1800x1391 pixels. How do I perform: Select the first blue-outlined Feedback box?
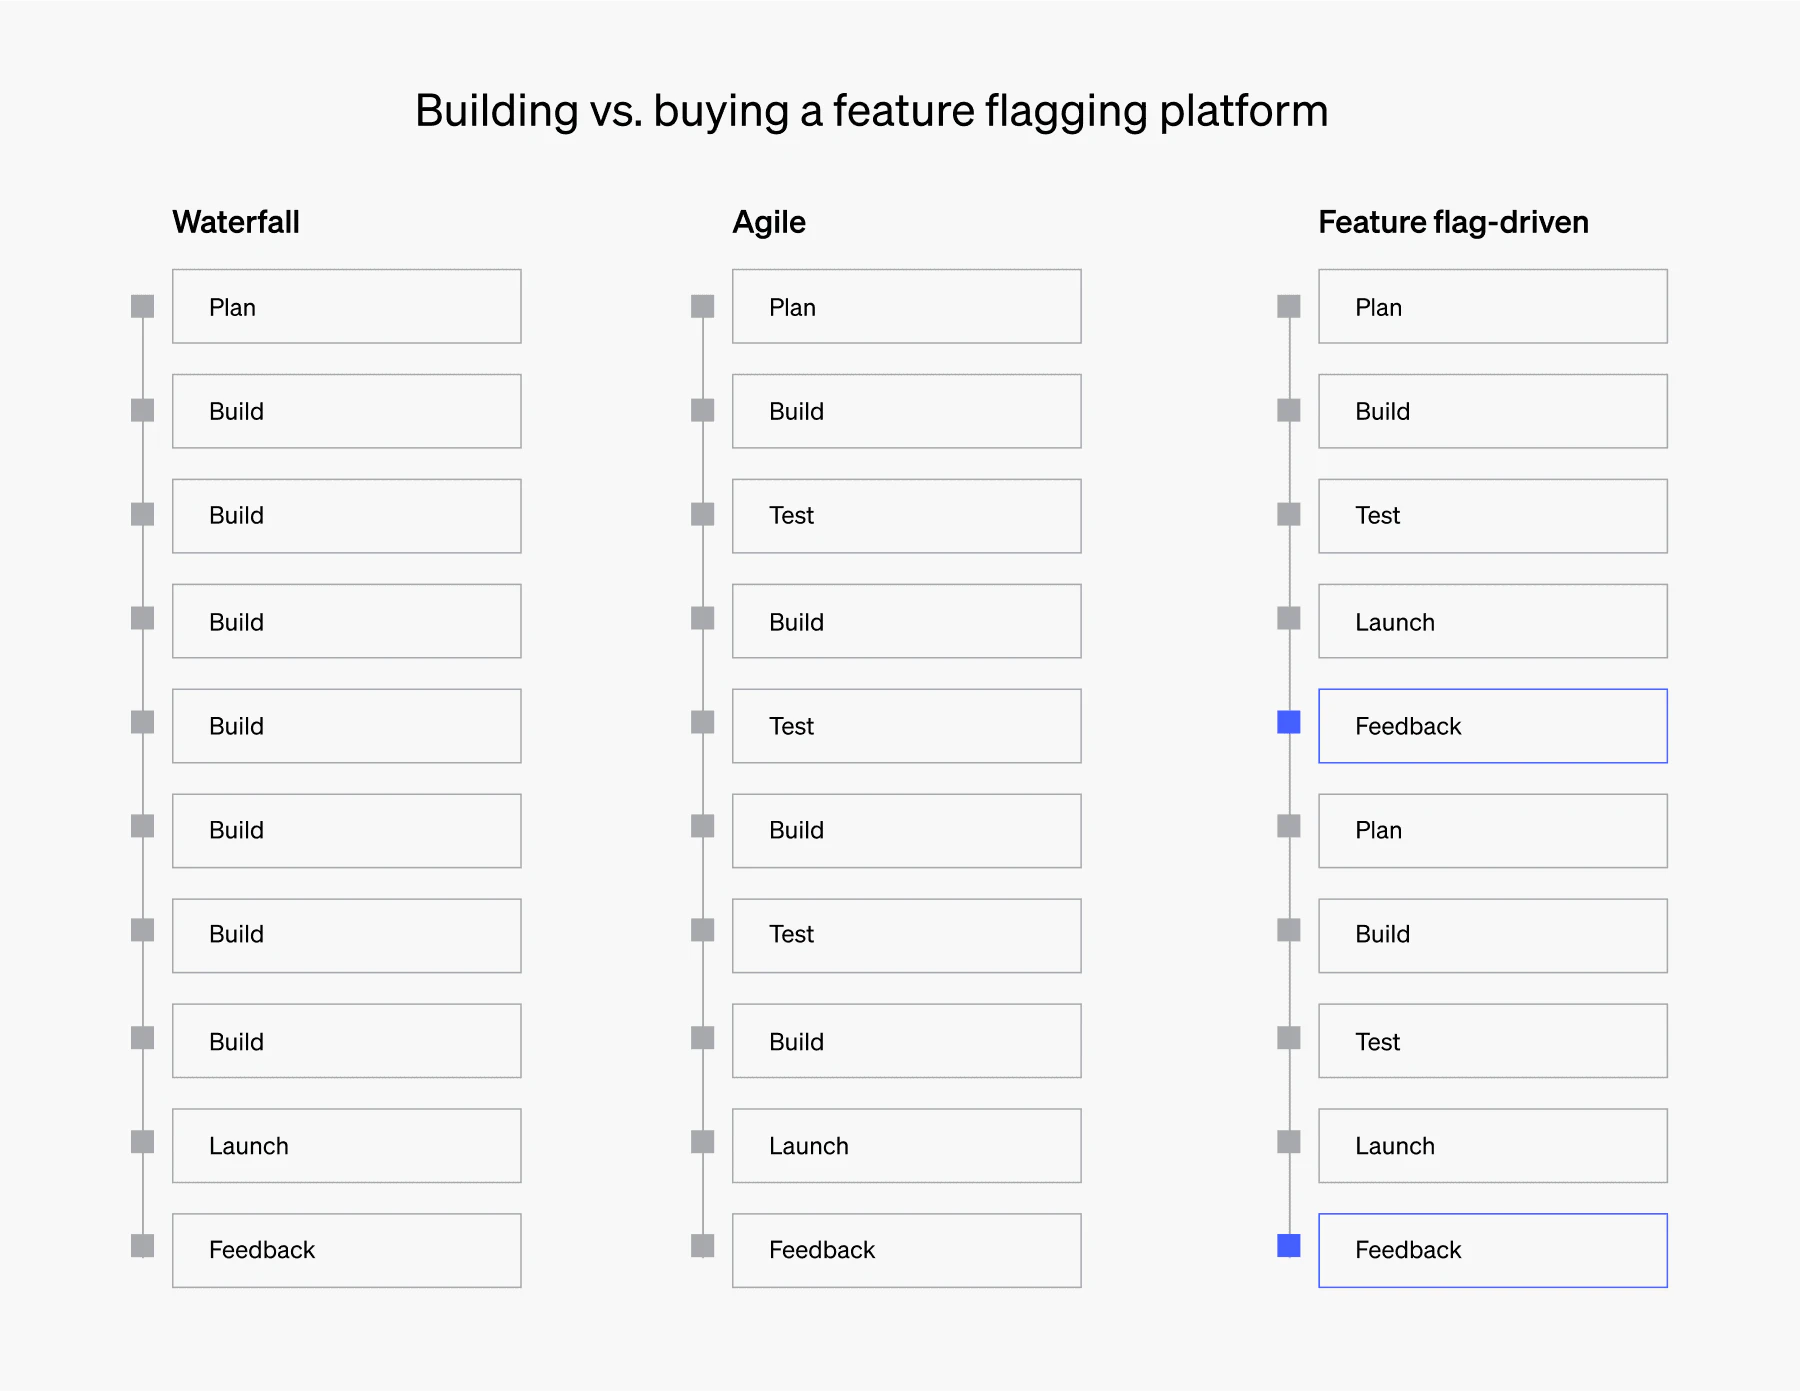[x=1492, y=726]
